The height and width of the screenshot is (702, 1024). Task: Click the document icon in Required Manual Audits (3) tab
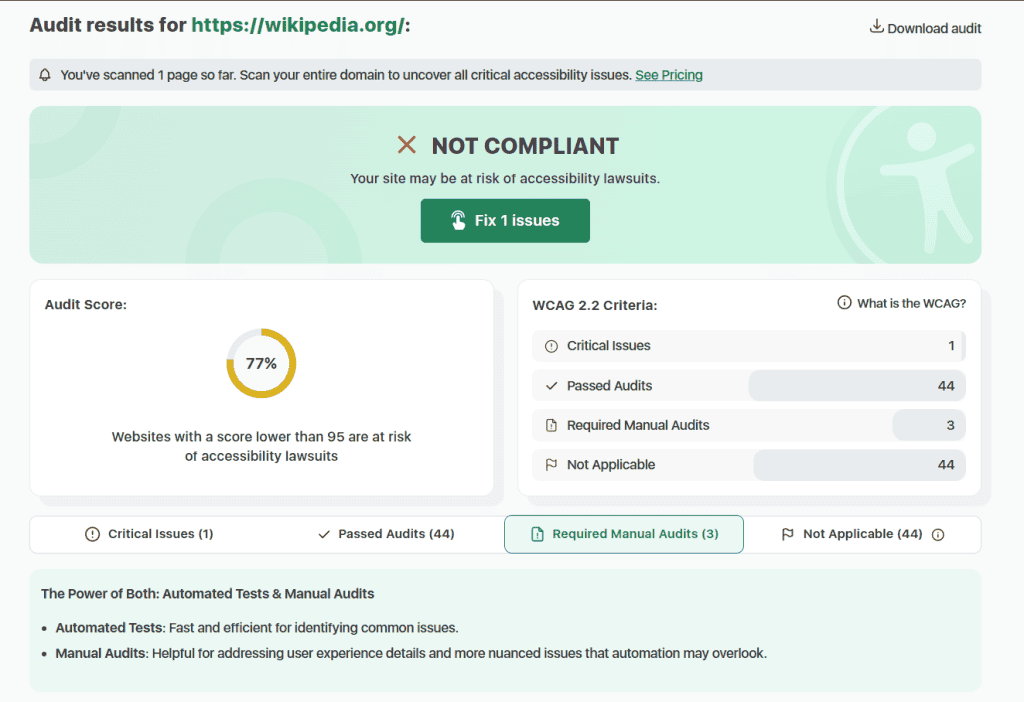pyautogui.click(x=537, y=534)
